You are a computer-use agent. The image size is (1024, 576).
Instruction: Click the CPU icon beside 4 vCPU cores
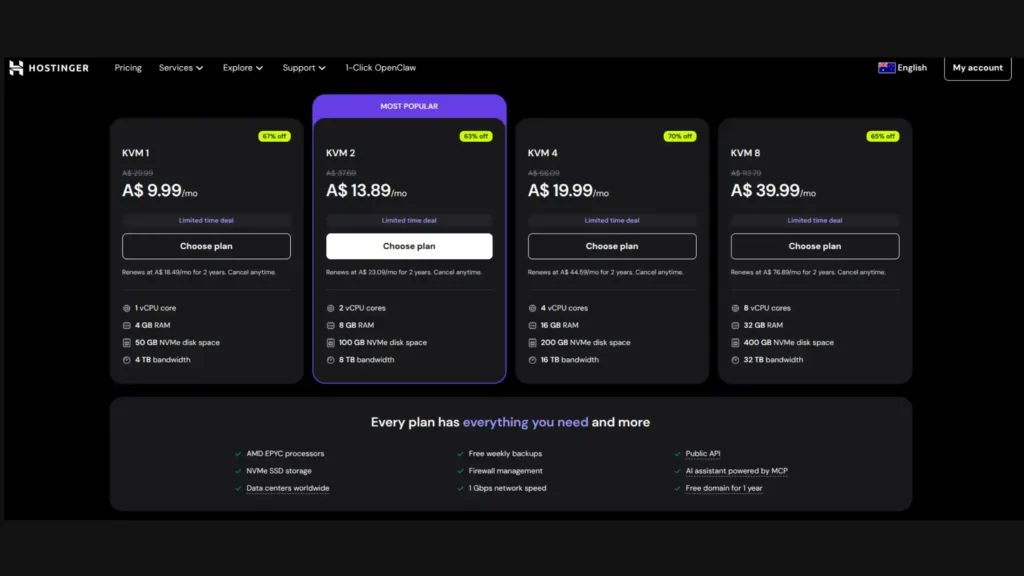tap(532, 308)
